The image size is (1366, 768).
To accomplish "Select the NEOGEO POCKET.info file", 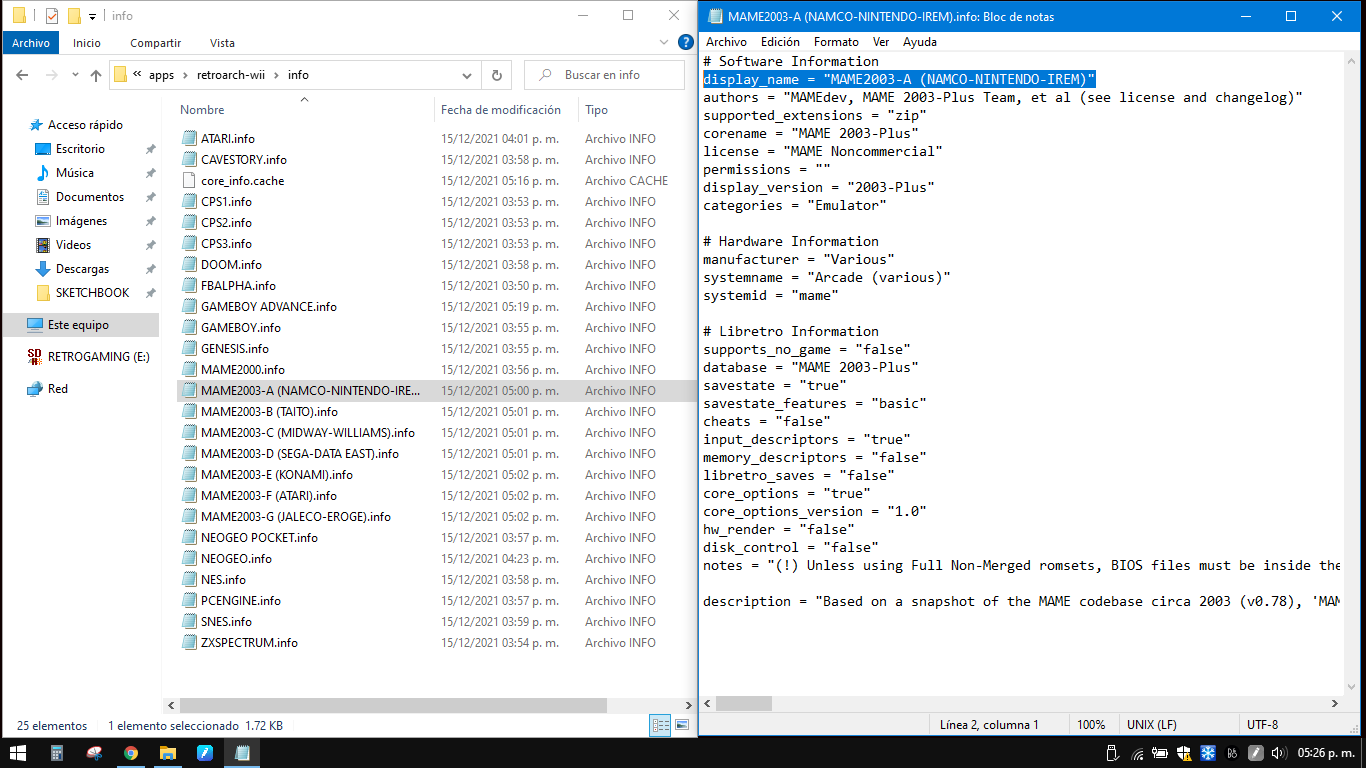I will click(259, 538).
